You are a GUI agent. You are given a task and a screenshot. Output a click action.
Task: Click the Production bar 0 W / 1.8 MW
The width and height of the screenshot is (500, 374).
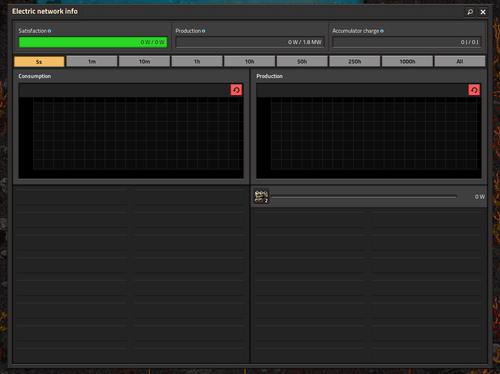[x=250, y=42]
